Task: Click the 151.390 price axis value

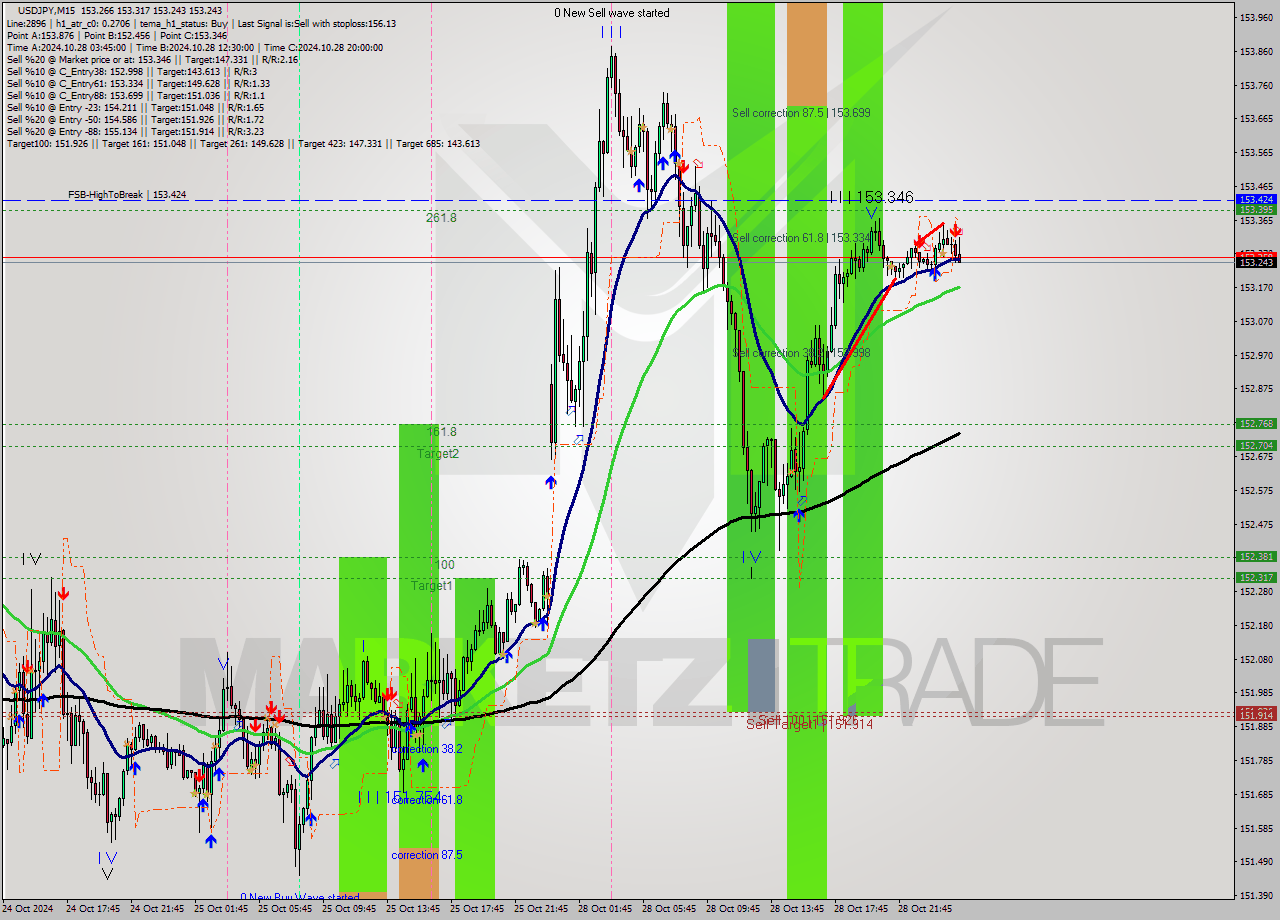Action: click(1258, 895)
